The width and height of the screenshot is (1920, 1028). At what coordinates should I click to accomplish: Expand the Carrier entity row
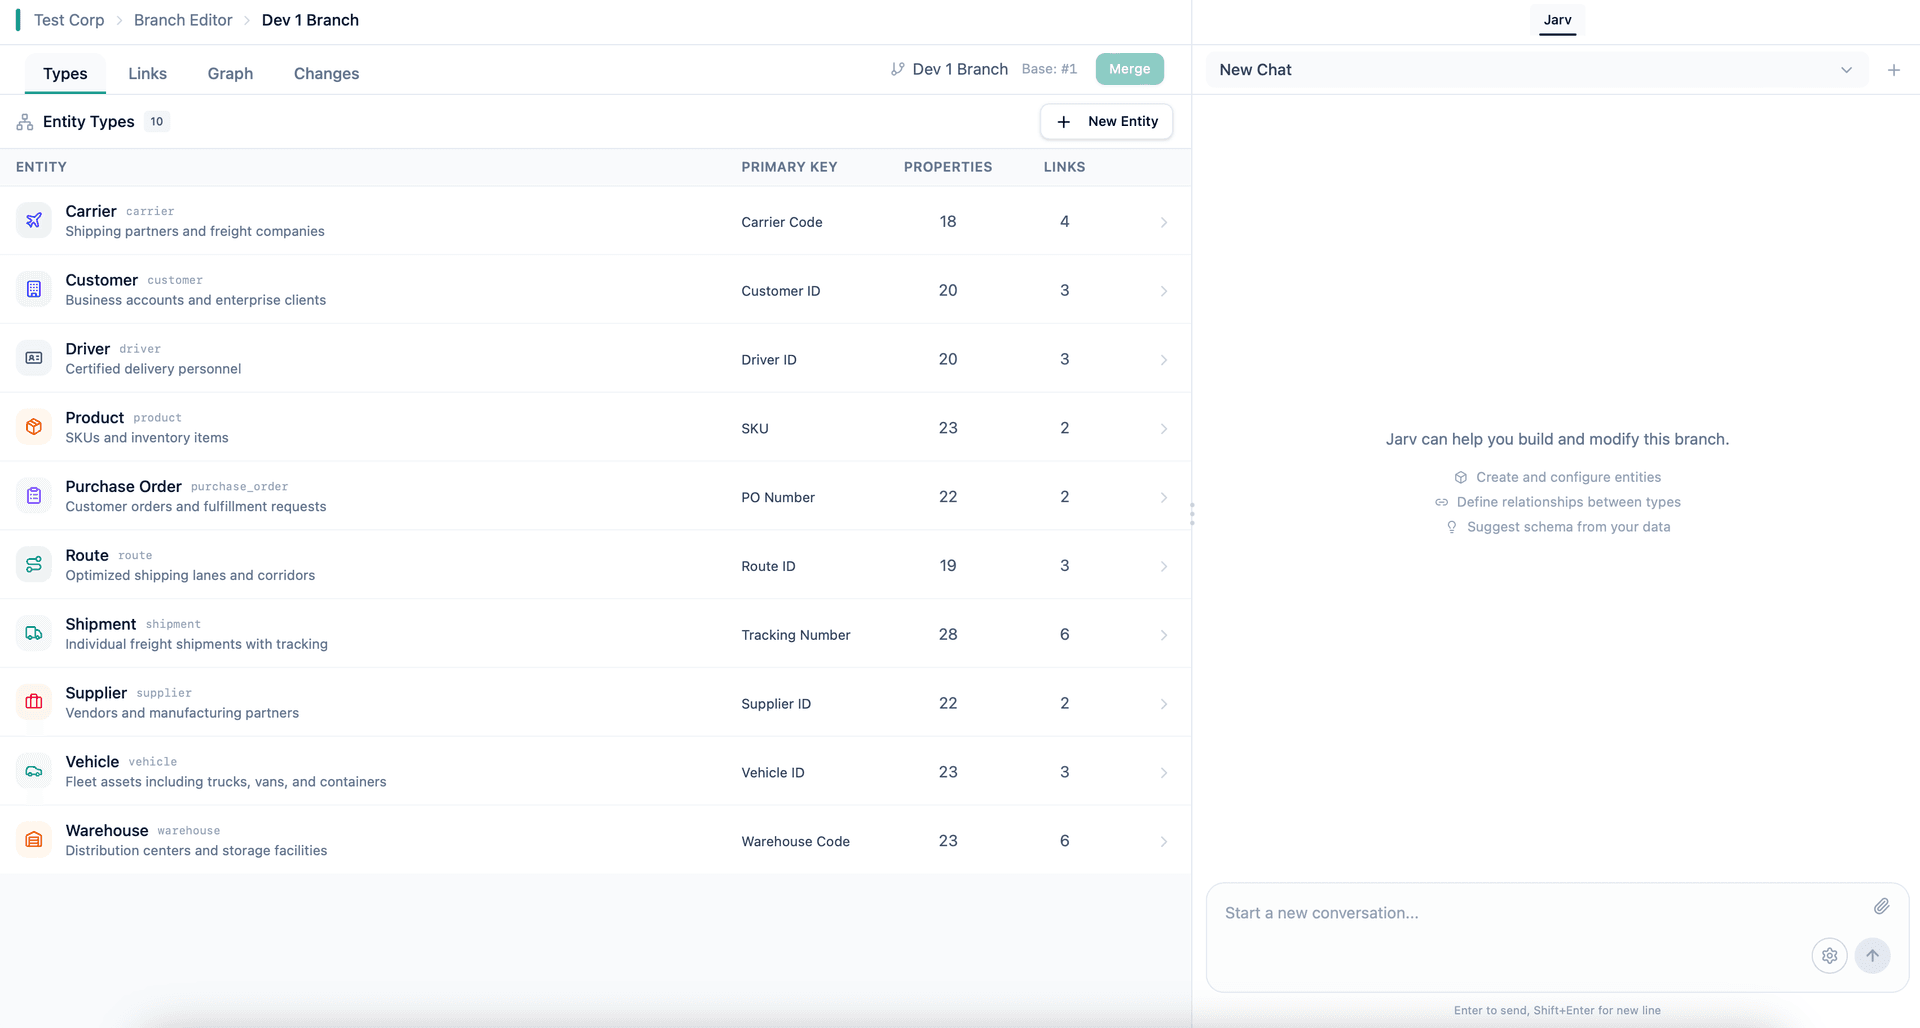pos(1163,222)
